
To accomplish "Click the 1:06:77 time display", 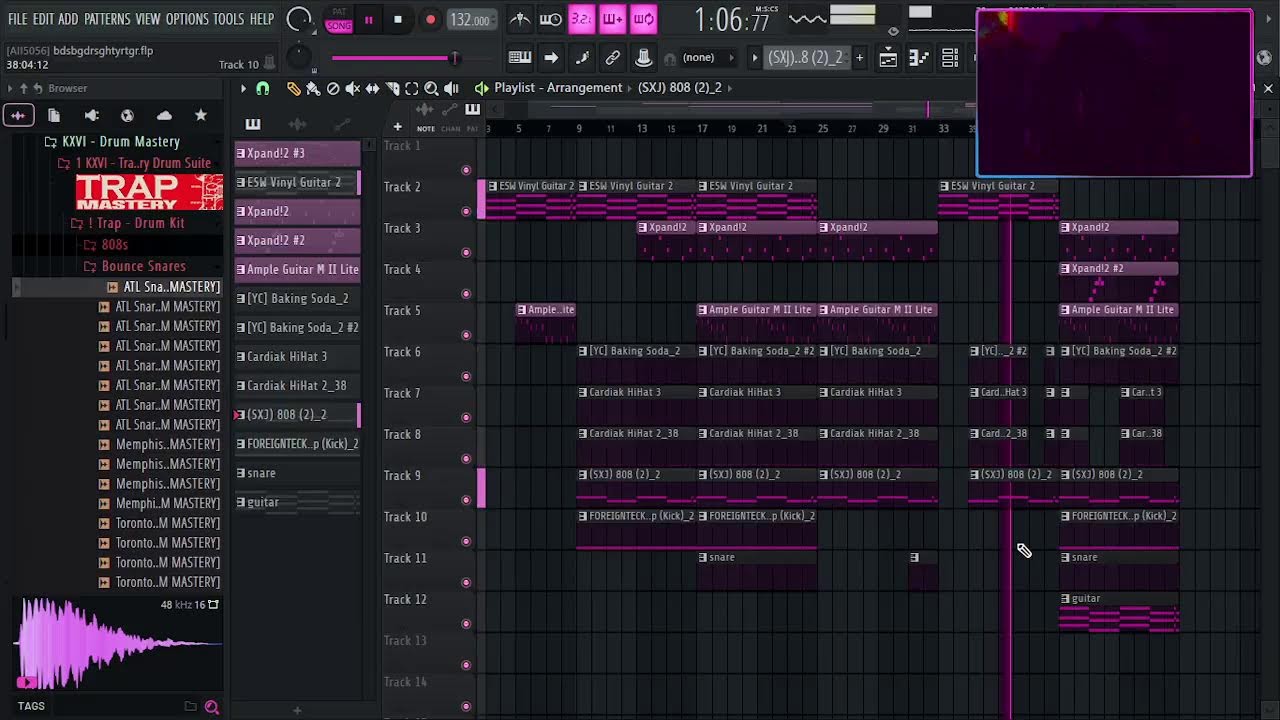I will (732, 20).
